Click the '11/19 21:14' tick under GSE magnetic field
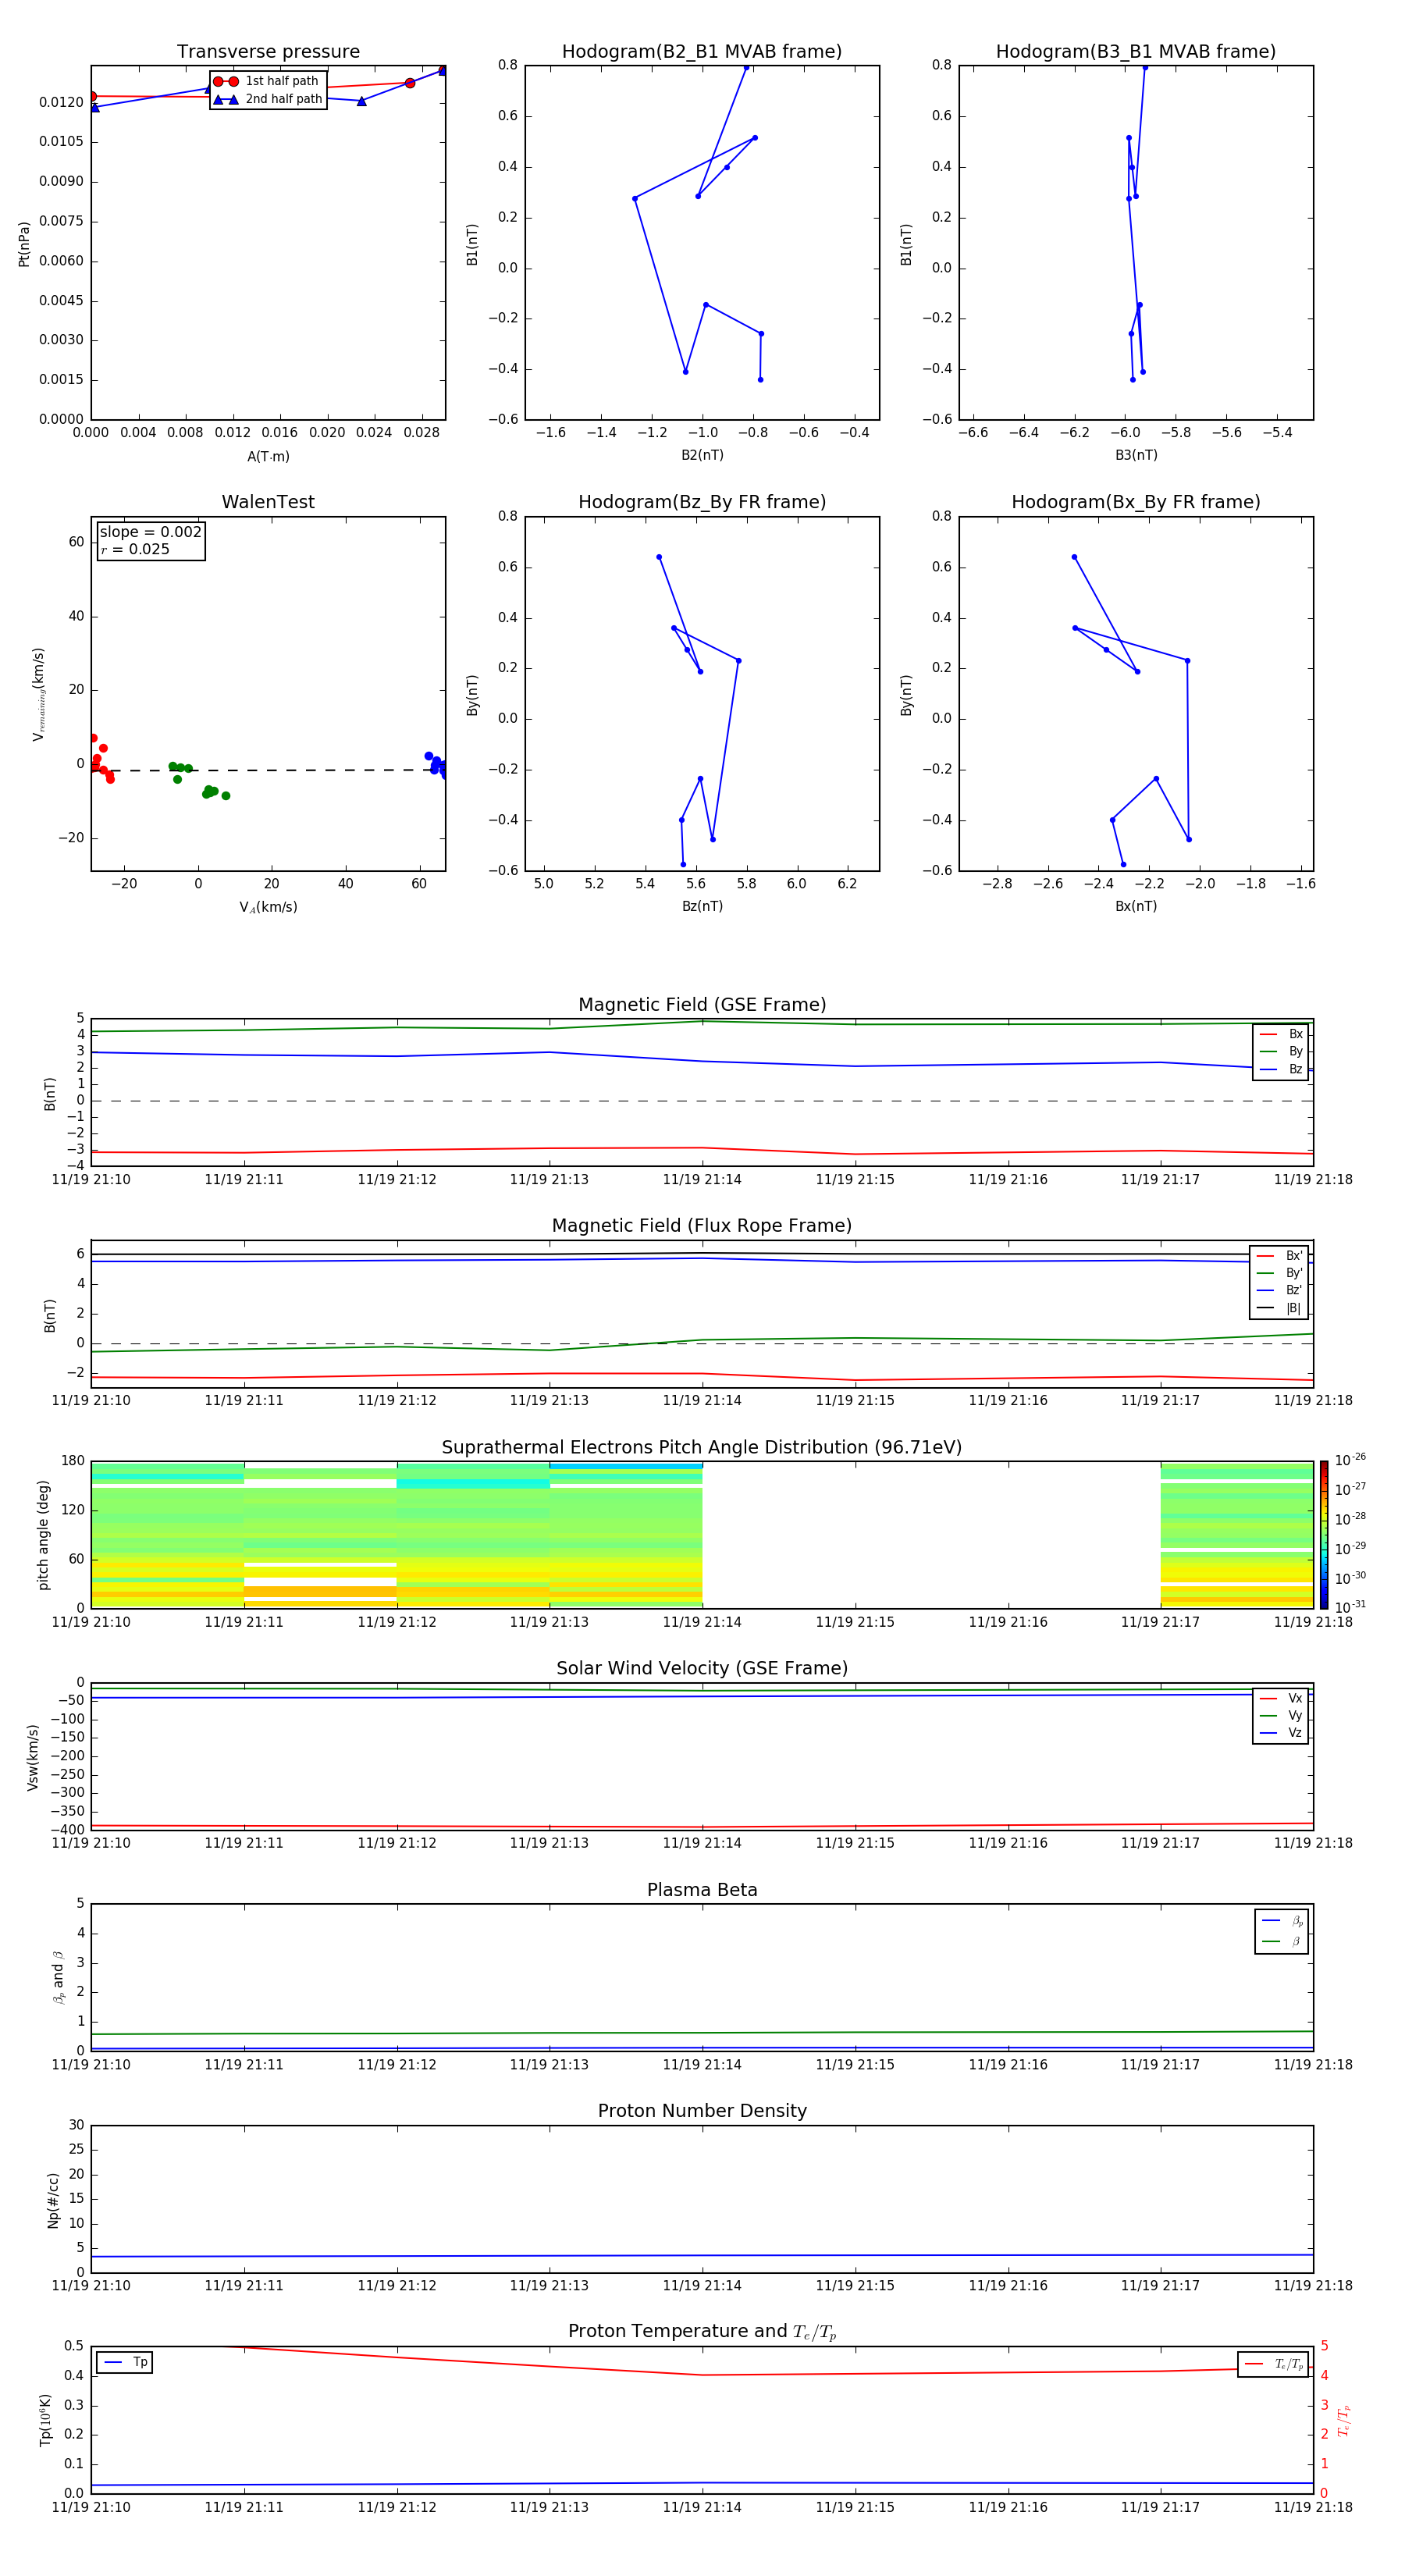This screenshot has height=2576, width=1405. (x=702, y=1180)
